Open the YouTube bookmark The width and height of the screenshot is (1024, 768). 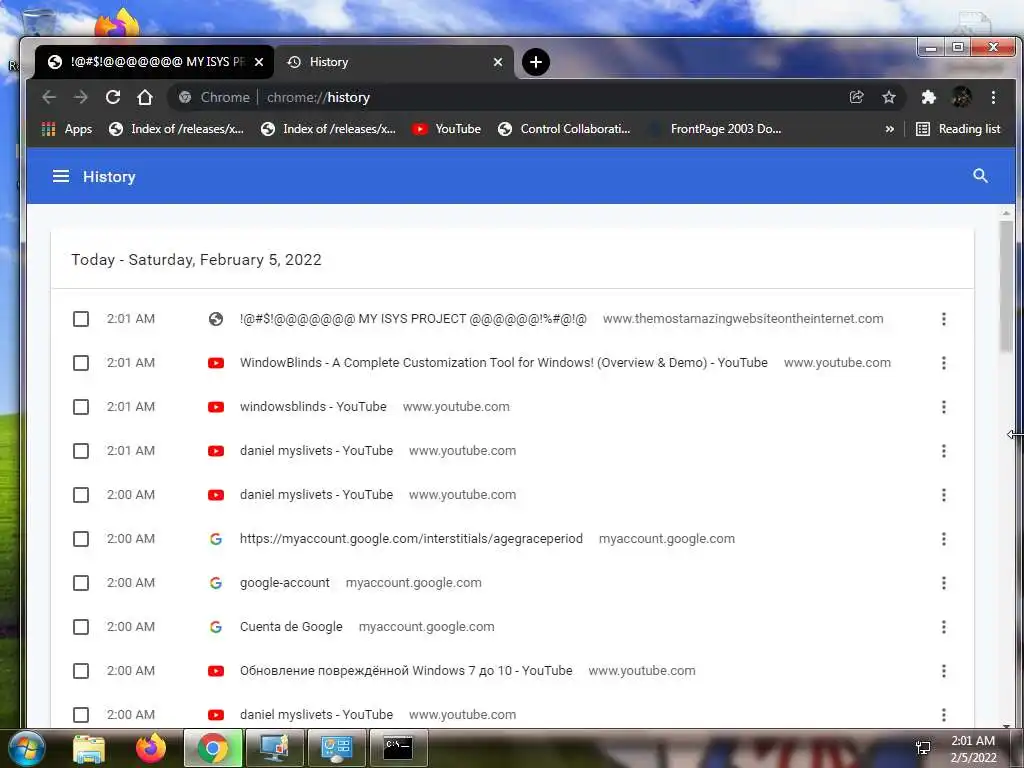point(447,129)
